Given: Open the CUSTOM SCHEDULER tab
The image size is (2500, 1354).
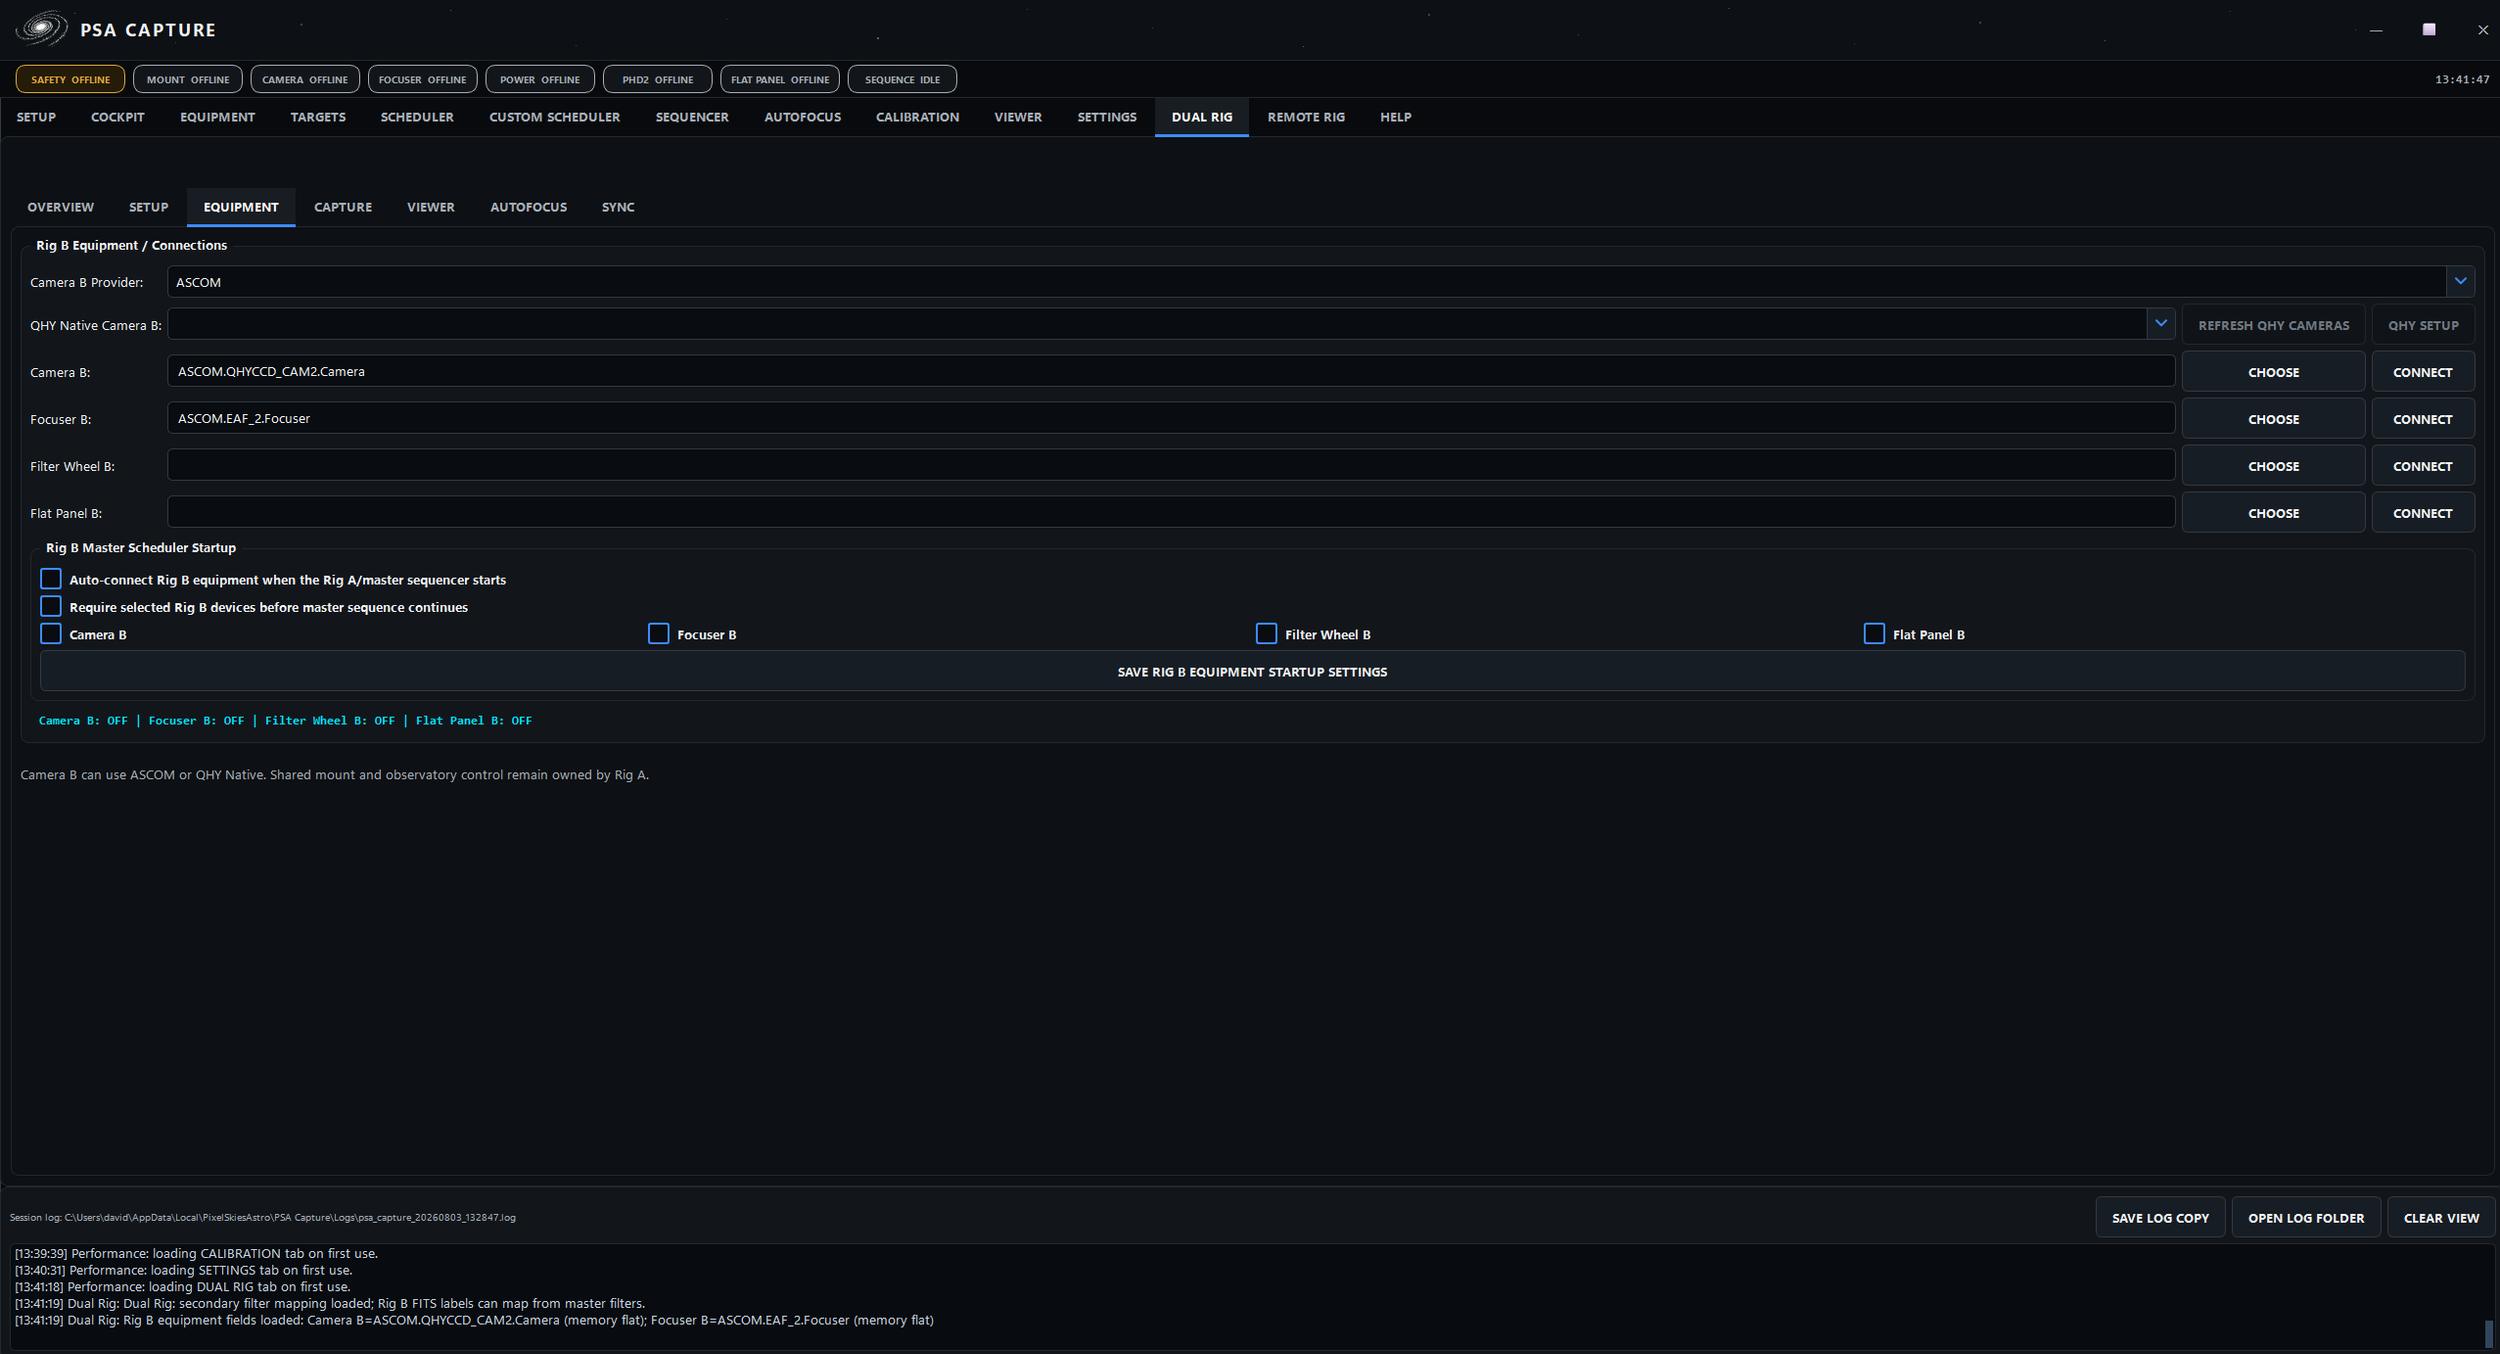Looking at the screenshot, I should click(x=554, y=117).
